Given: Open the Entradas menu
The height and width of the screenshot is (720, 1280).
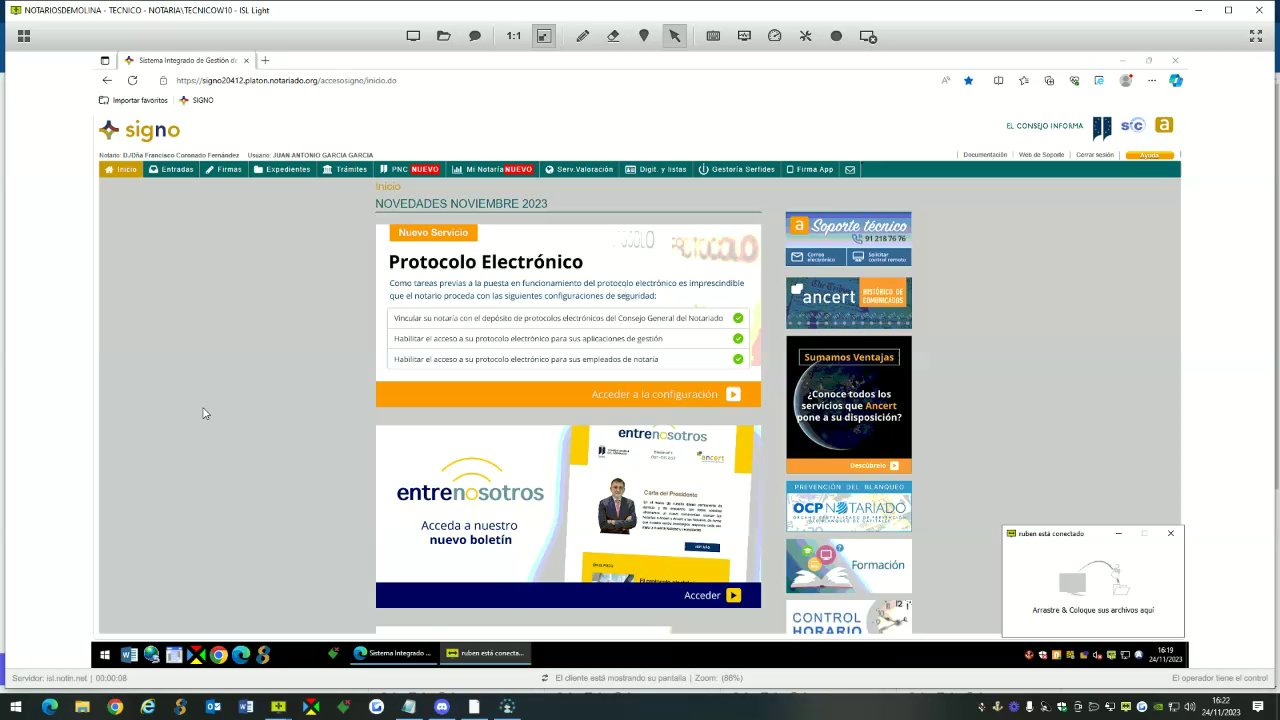Looking at the screenshot, I should tap(171, 170).
